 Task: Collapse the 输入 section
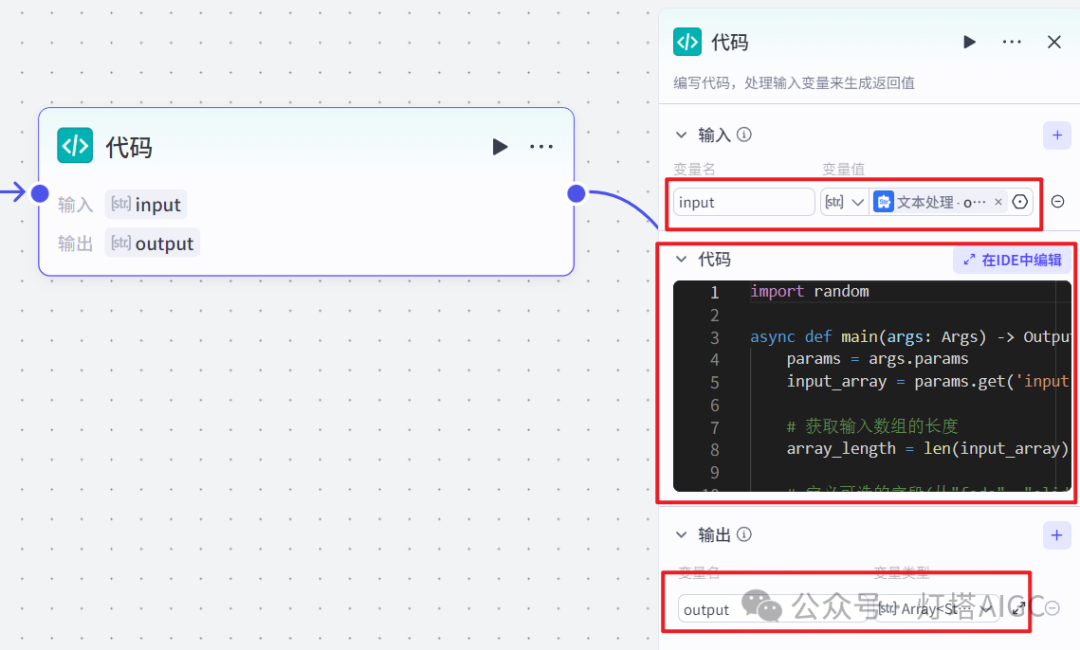pyautogui.click(x=681, y=135)
